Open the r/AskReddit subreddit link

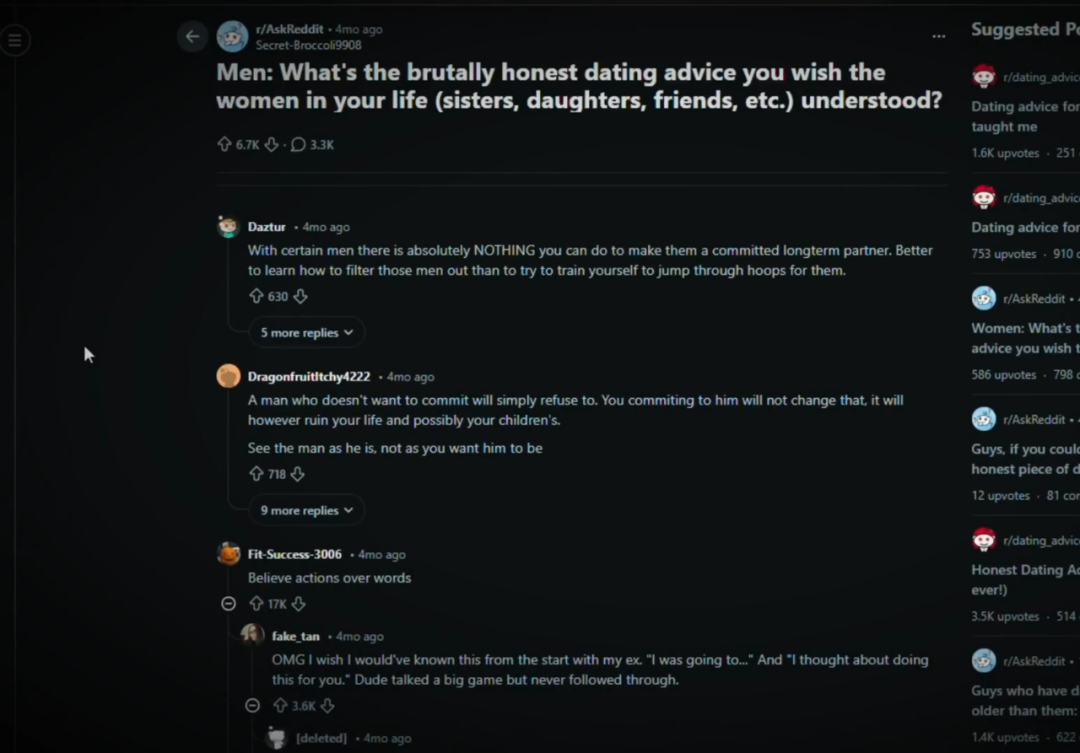289,29
